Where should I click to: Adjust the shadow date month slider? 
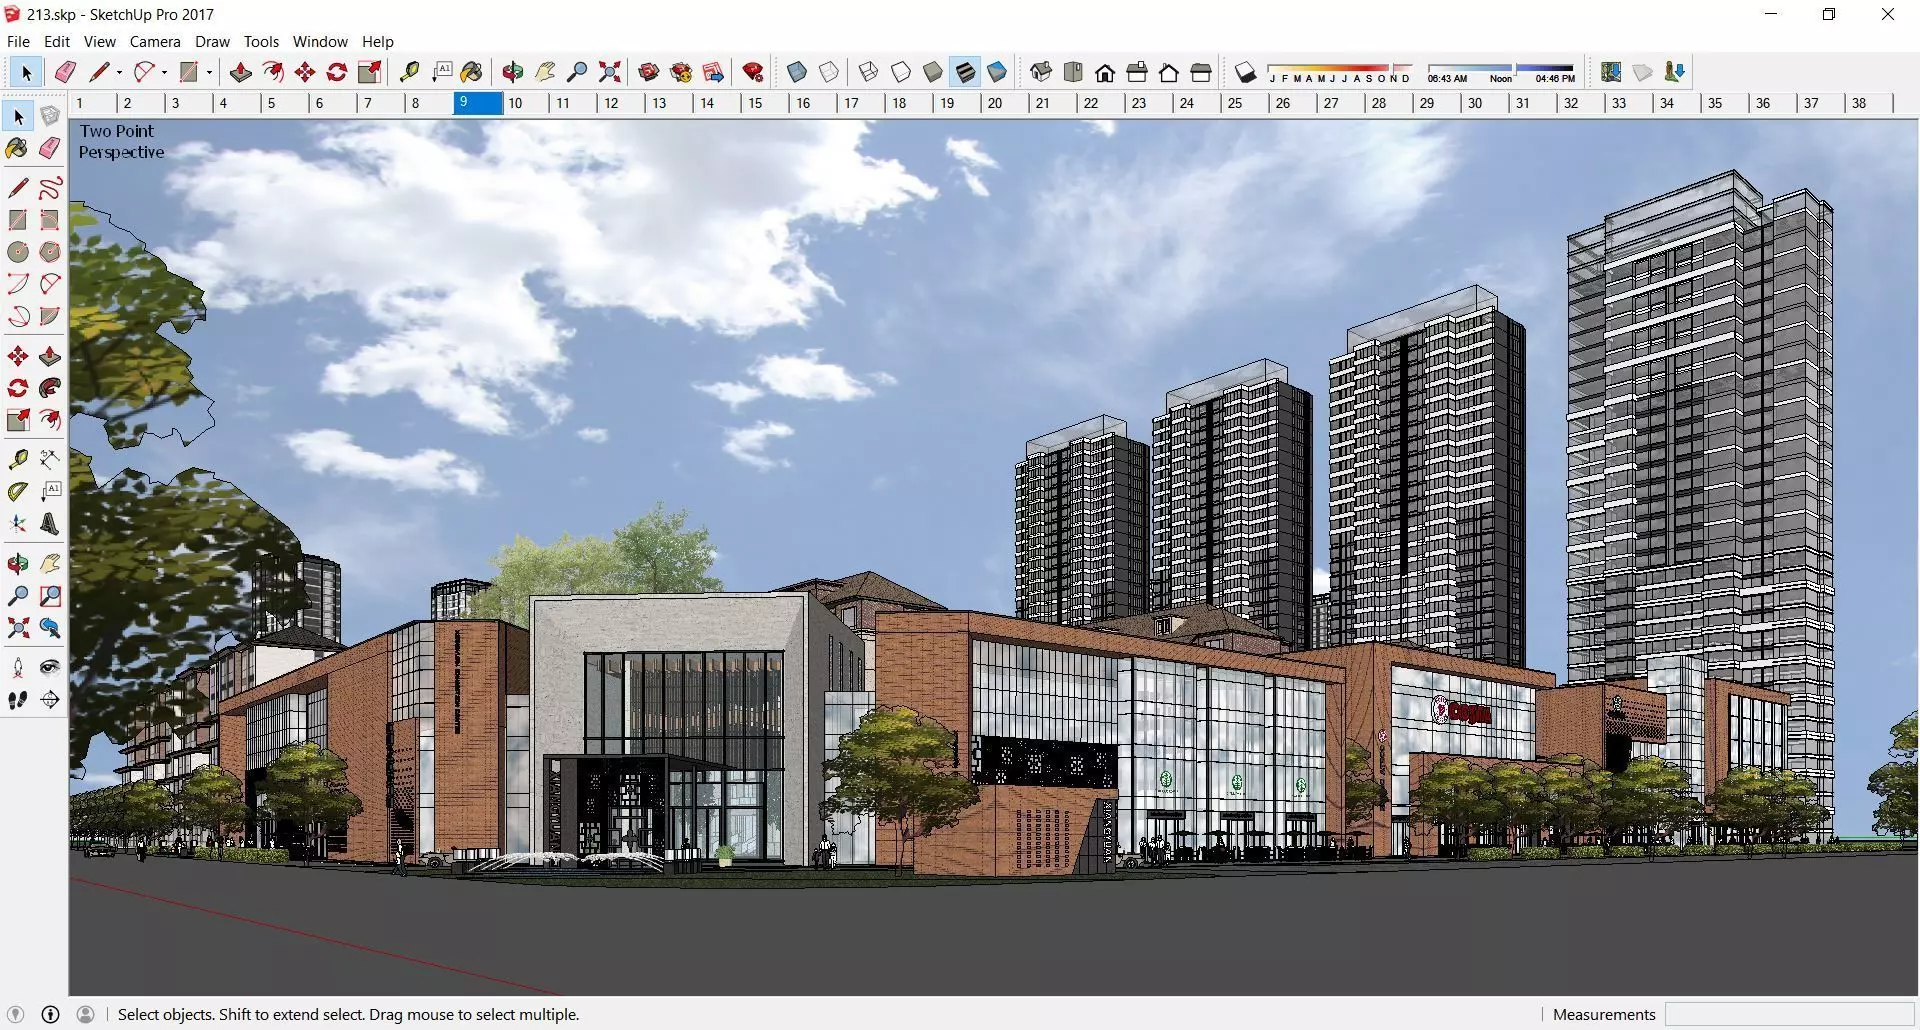[x=1340, y=73]
